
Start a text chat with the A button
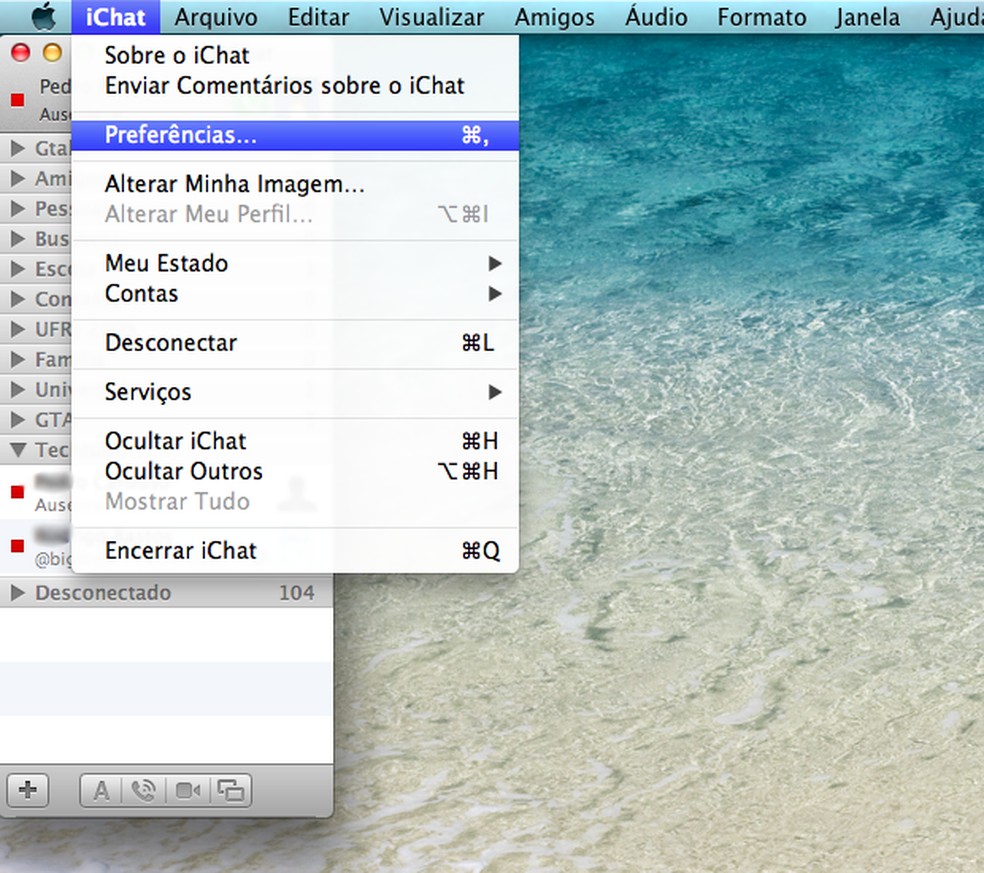pyautogui.click(x=101, y=791)
